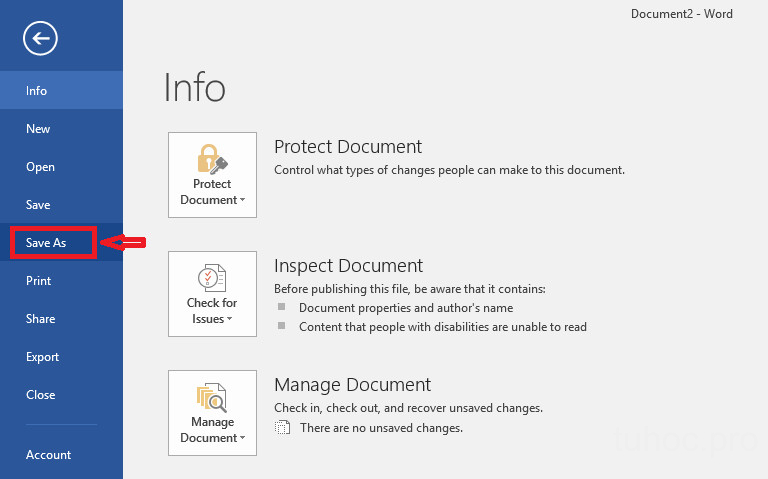Click the large Info page heading
The width and height of the screenshot is (768, 479).
[x=194, y=88]
